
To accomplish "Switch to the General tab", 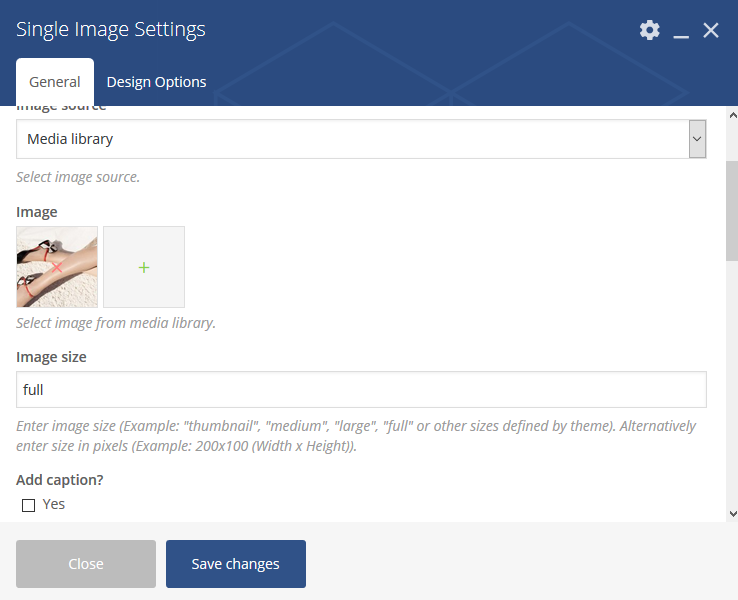I will pos(55,82).
